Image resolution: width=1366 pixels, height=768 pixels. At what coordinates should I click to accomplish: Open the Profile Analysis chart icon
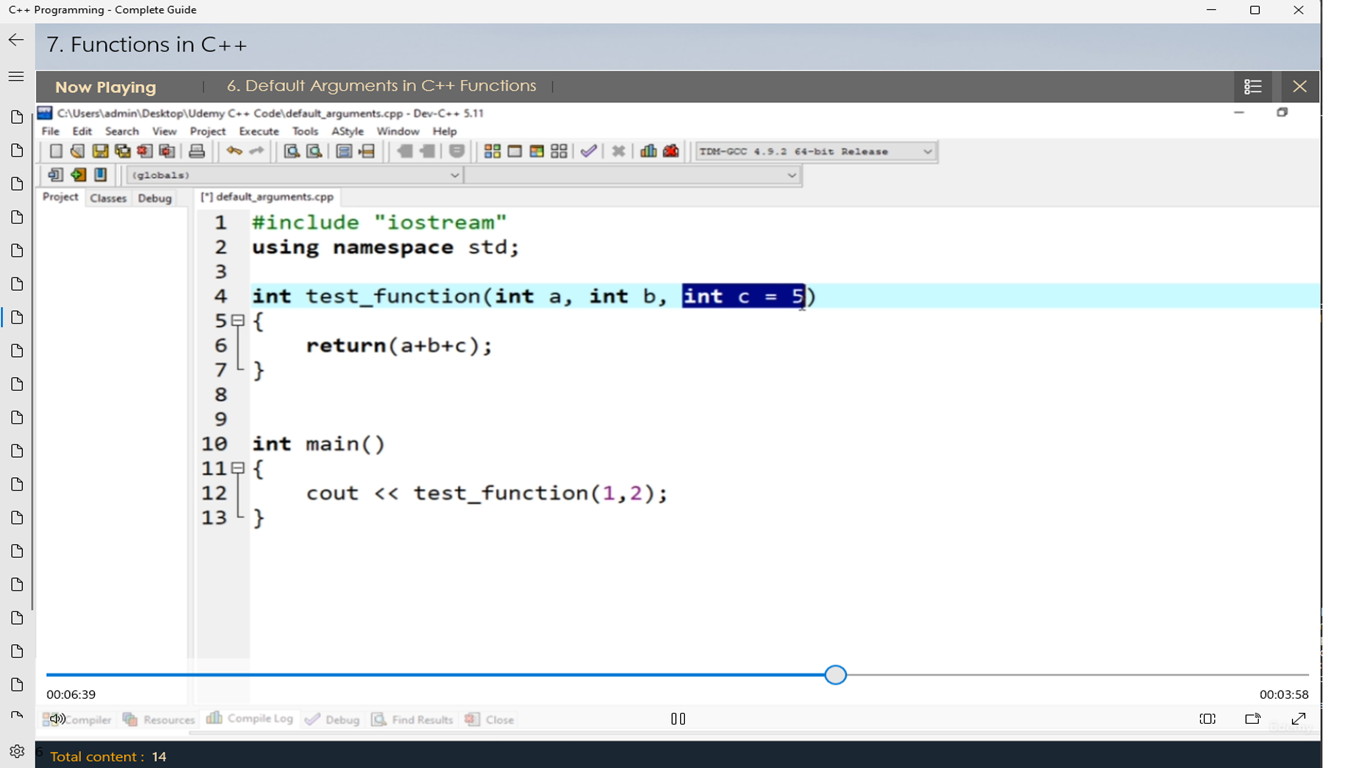point(649,150)
